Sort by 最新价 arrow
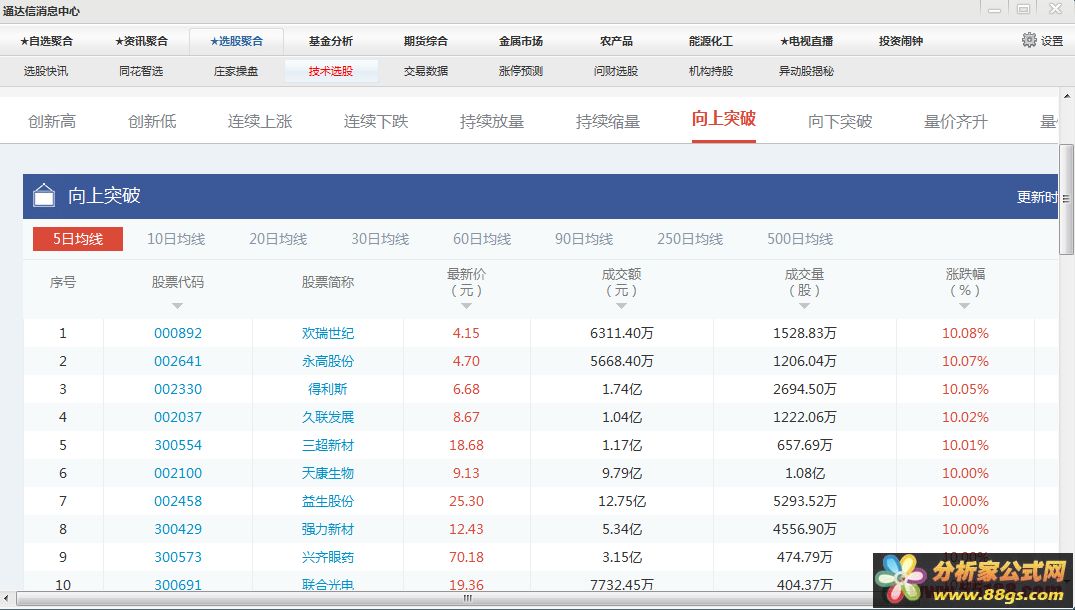Screen dimensions: 1075x610 (466, 306)
